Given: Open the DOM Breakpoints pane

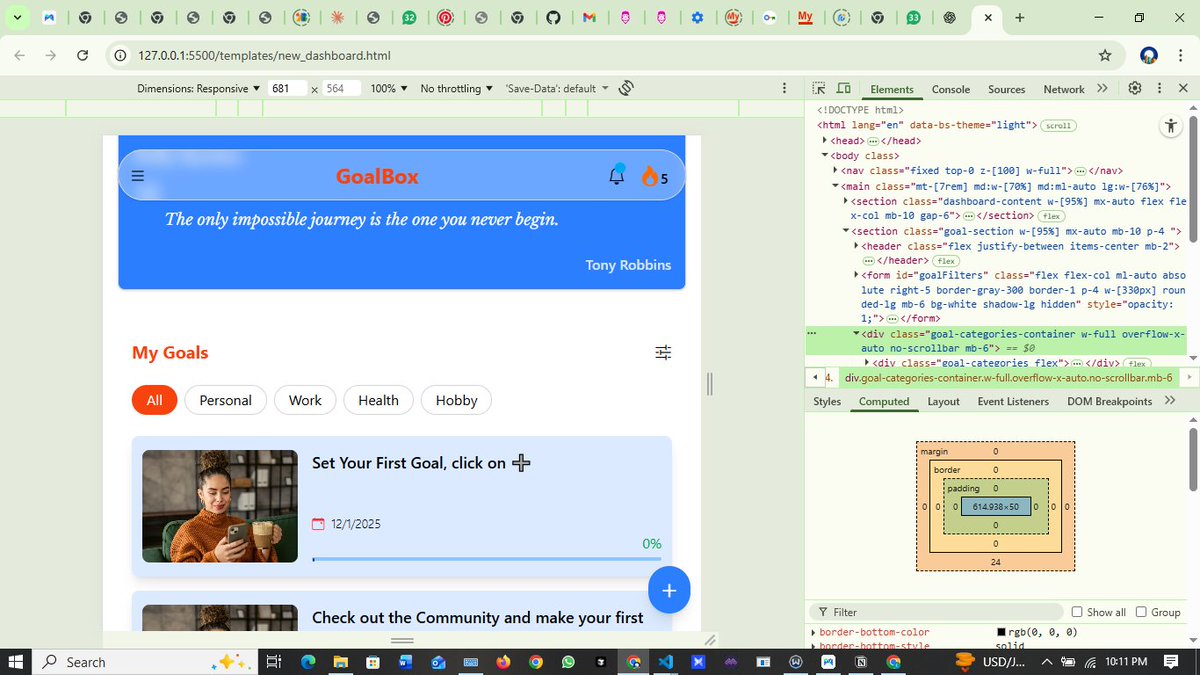Looking at the screenshot, I should (1109, 401).
